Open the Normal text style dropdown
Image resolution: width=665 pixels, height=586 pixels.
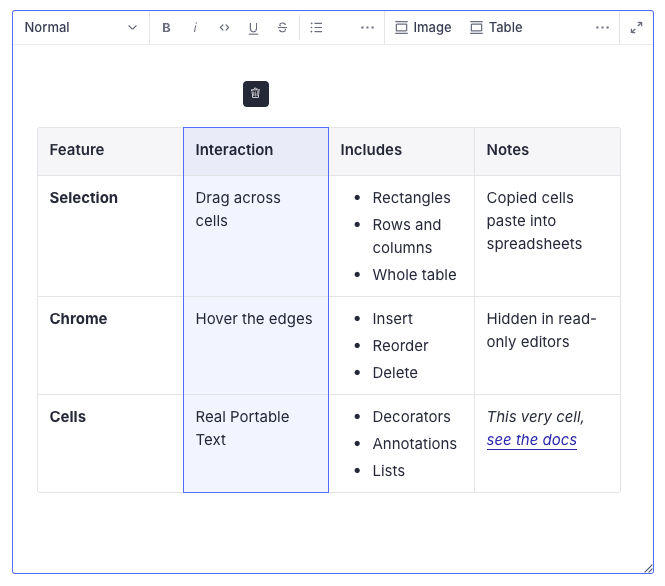pyautogui.click(x=81, y=28)
